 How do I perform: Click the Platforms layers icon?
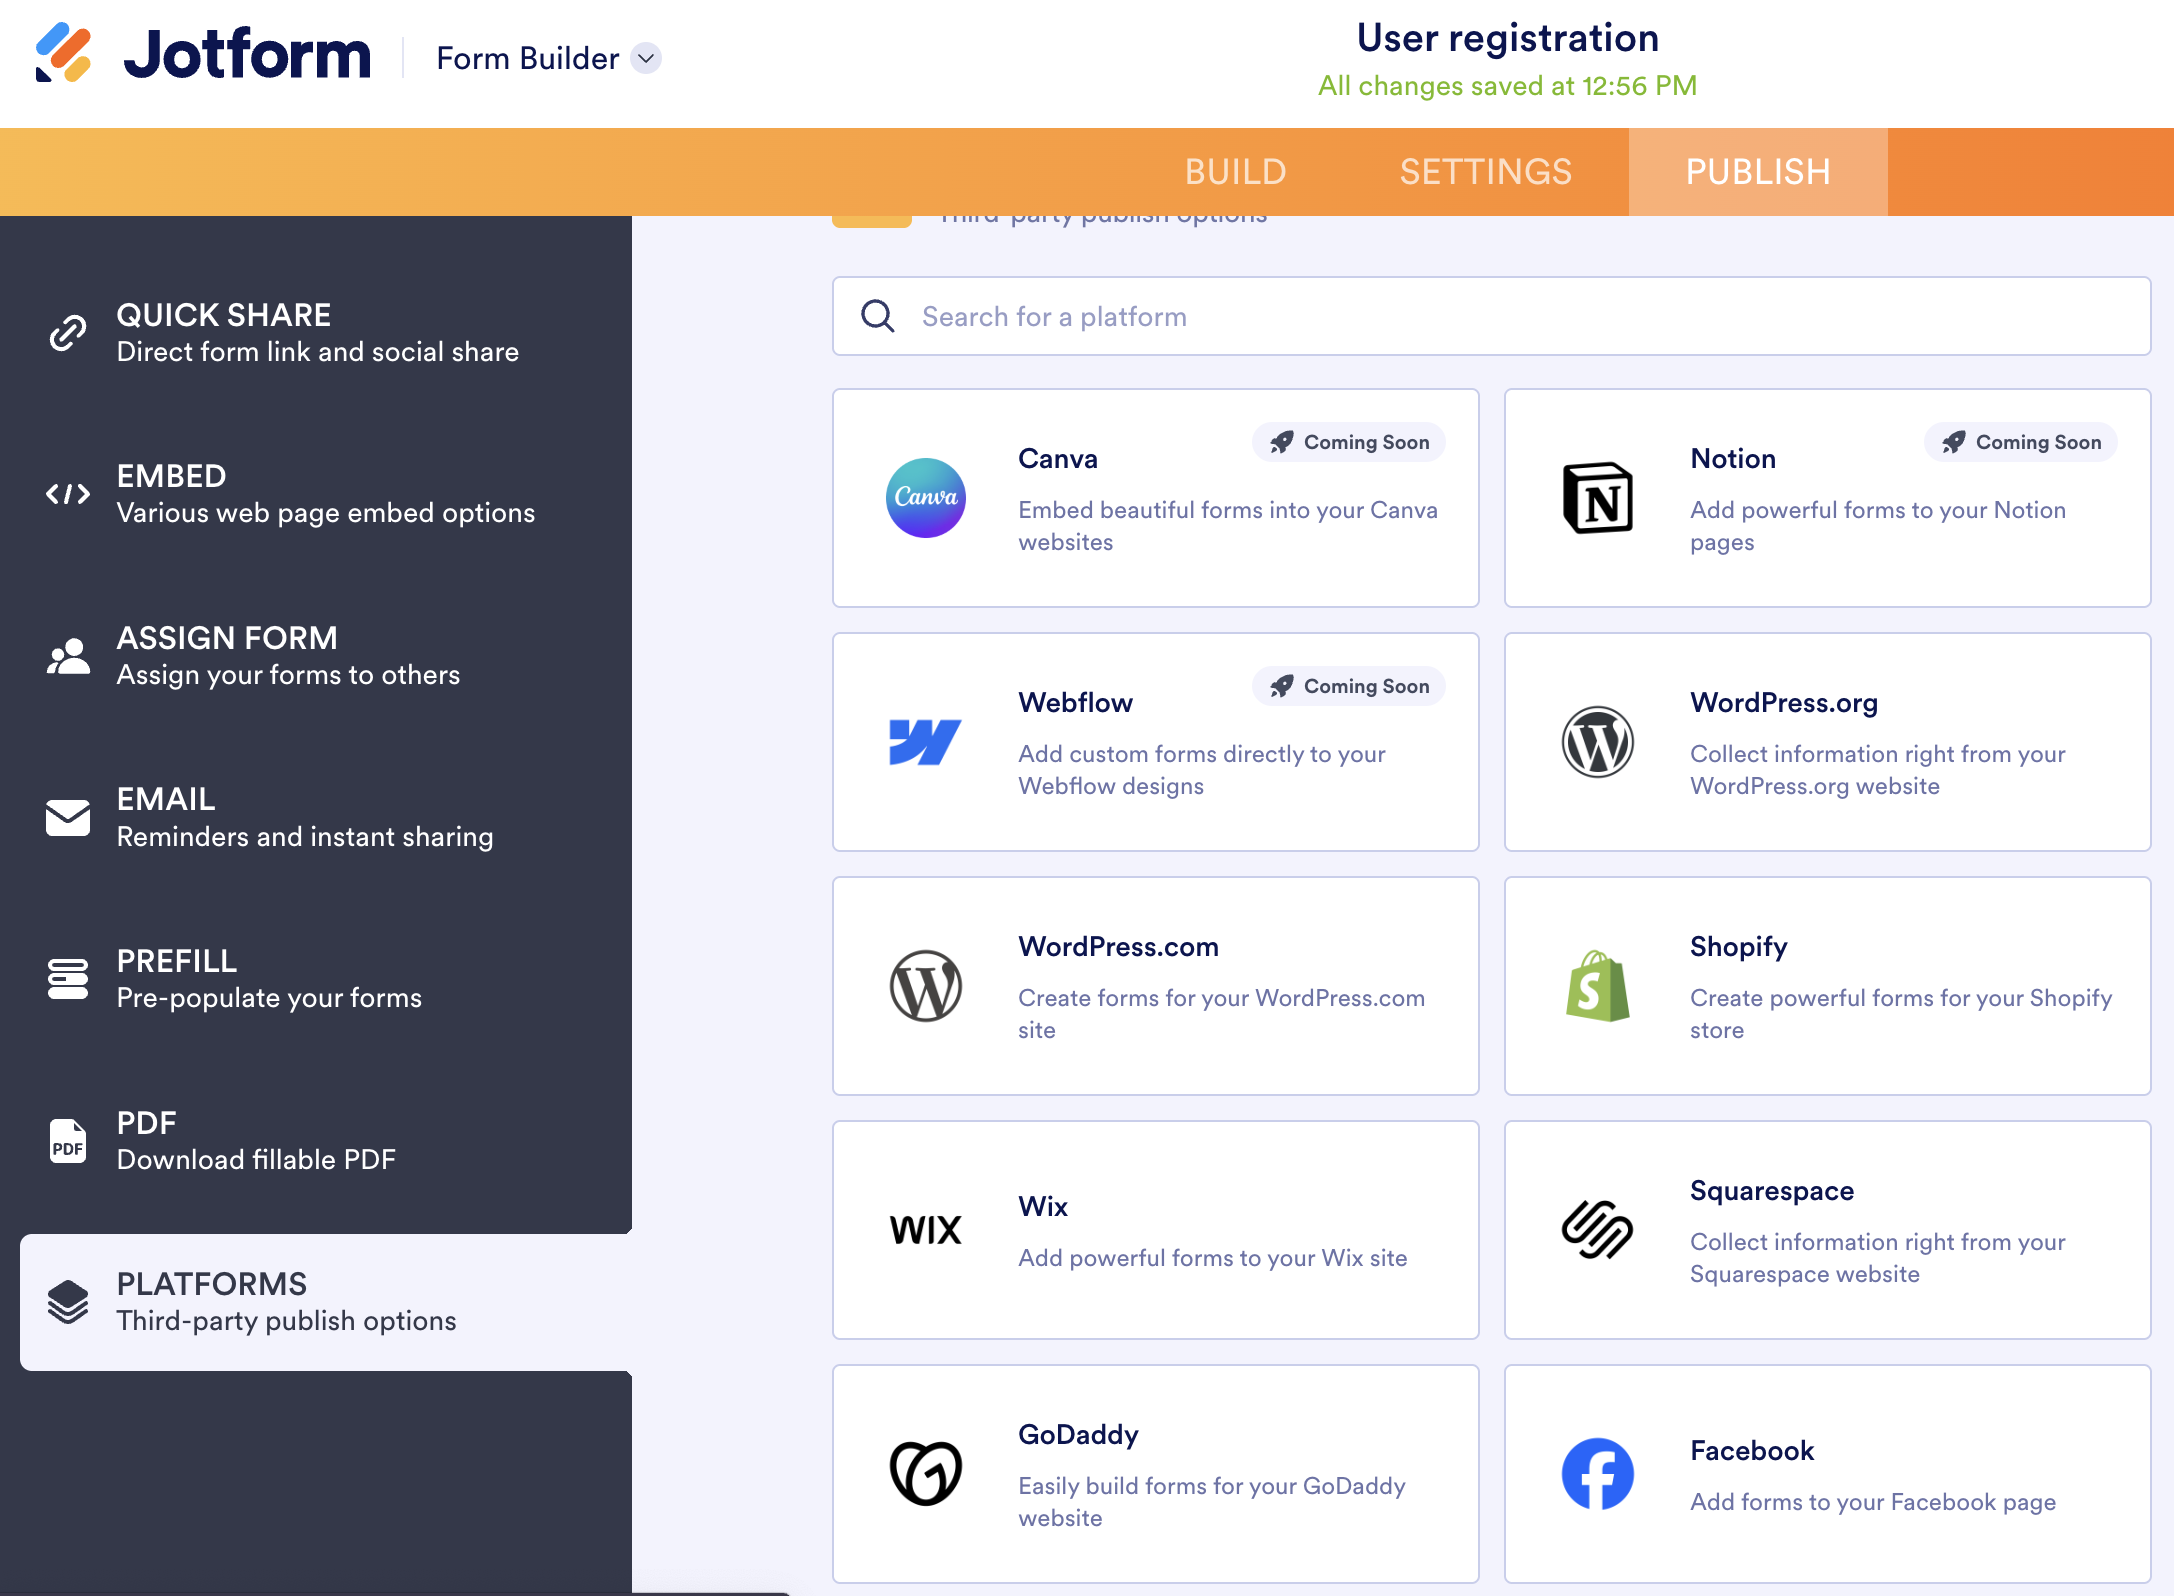(68, 1302)
